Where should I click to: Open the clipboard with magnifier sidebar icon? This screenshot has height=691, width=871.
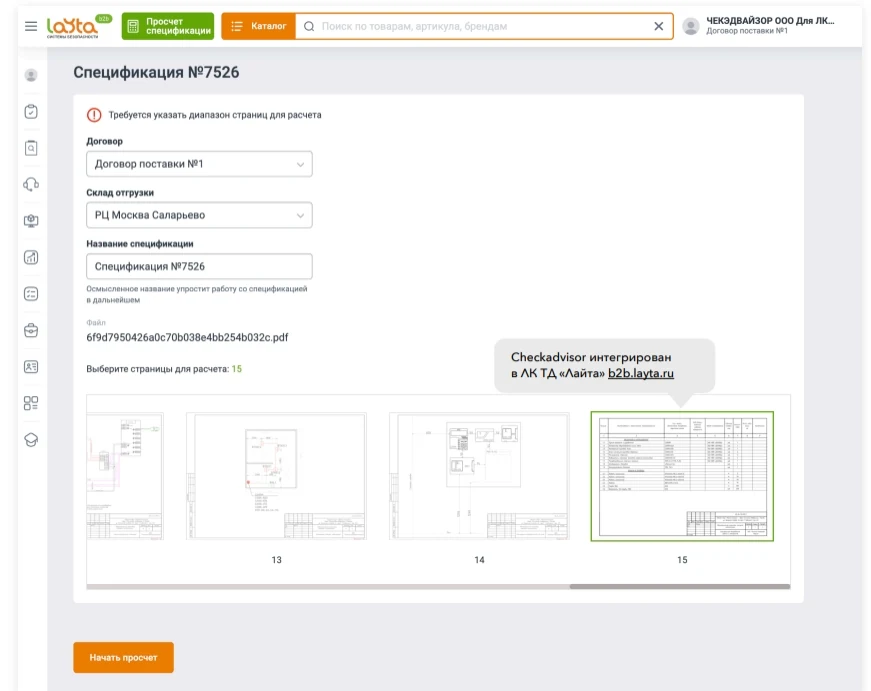coord(31,148)
